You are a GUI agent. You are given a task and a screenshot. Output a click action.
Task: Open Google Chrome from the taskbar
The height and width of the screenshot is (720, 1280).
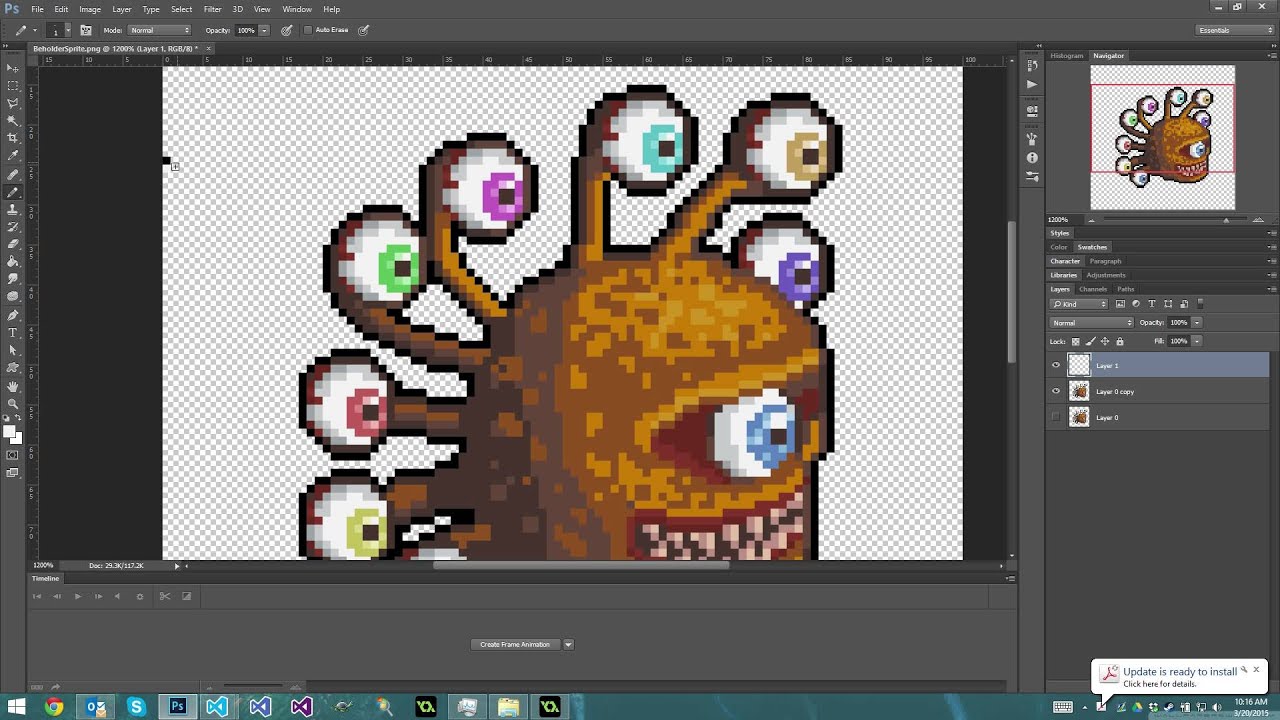[x=54, y=707]
